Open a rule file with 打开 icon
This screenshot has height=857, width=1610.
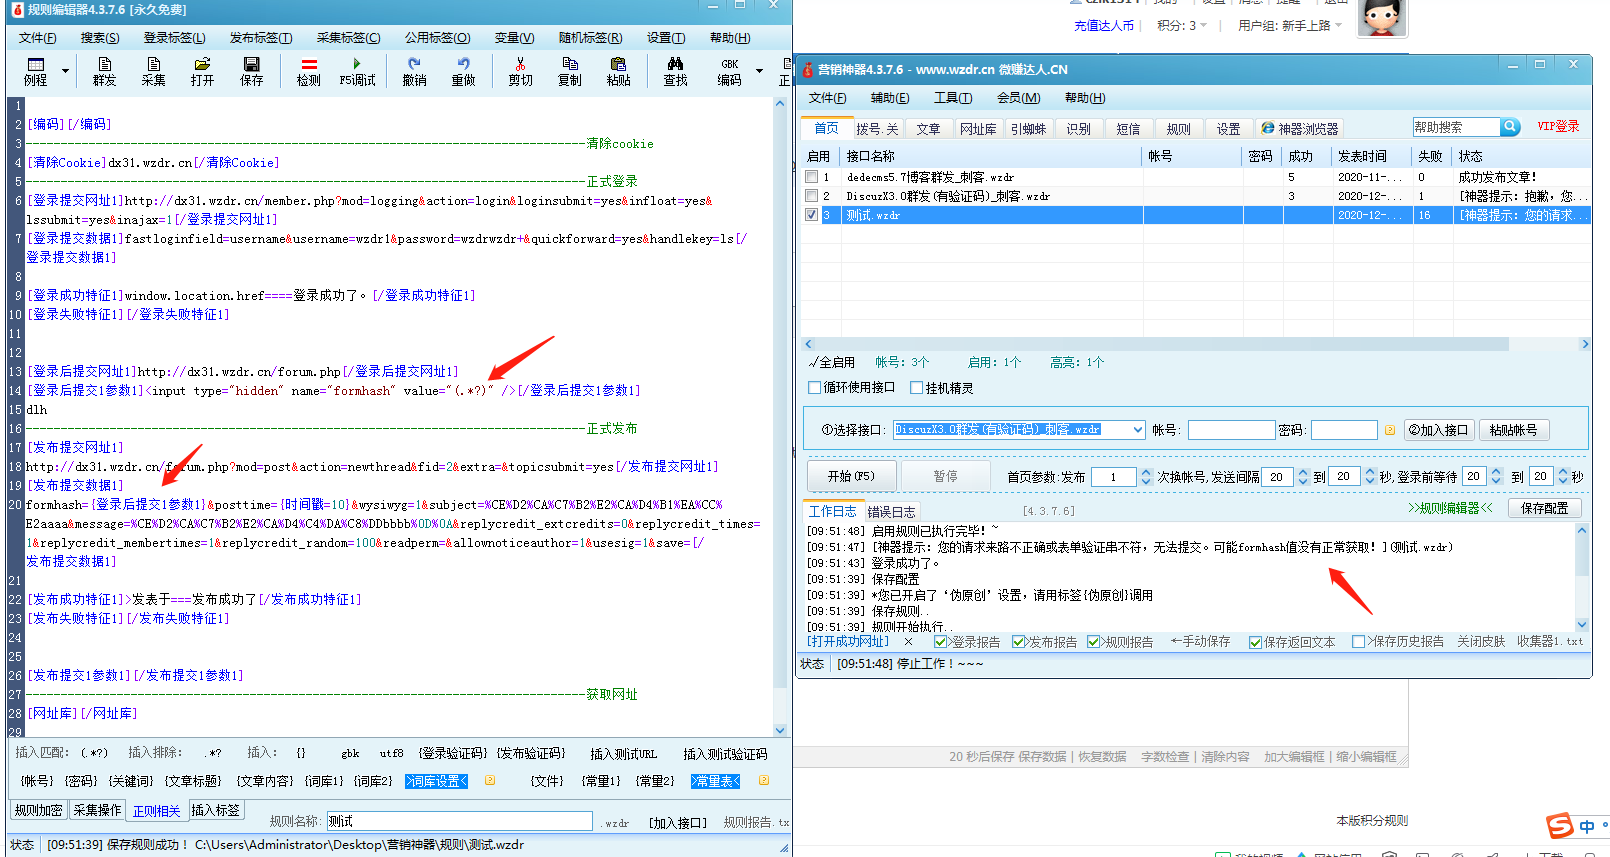click(202, 71)
